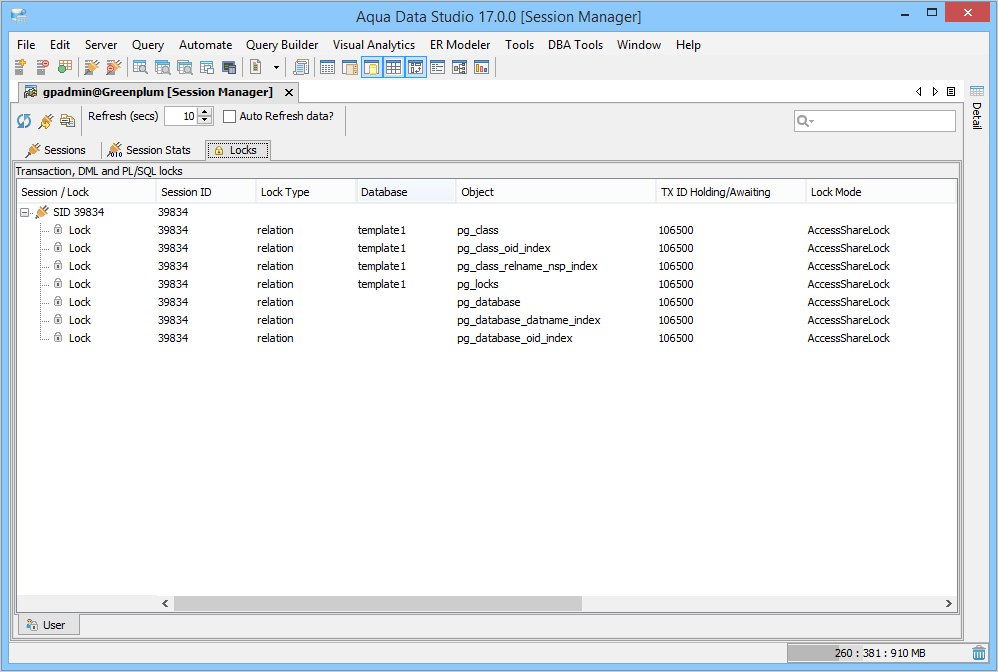Image resolution: width=998 pixels, height=672 pixels.
Task: Click the blue Refresh arrows icon
Action: (x=24, y=120)
